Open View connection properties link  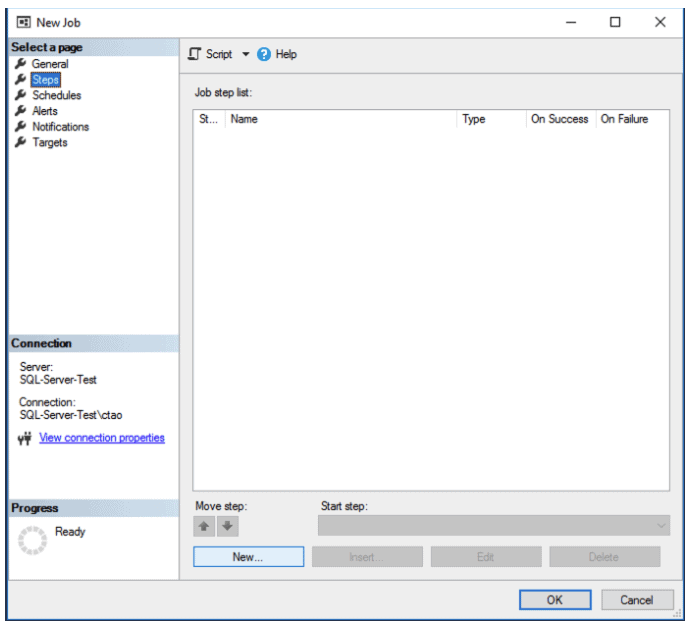pyautogui.click(x=102, y=438)
